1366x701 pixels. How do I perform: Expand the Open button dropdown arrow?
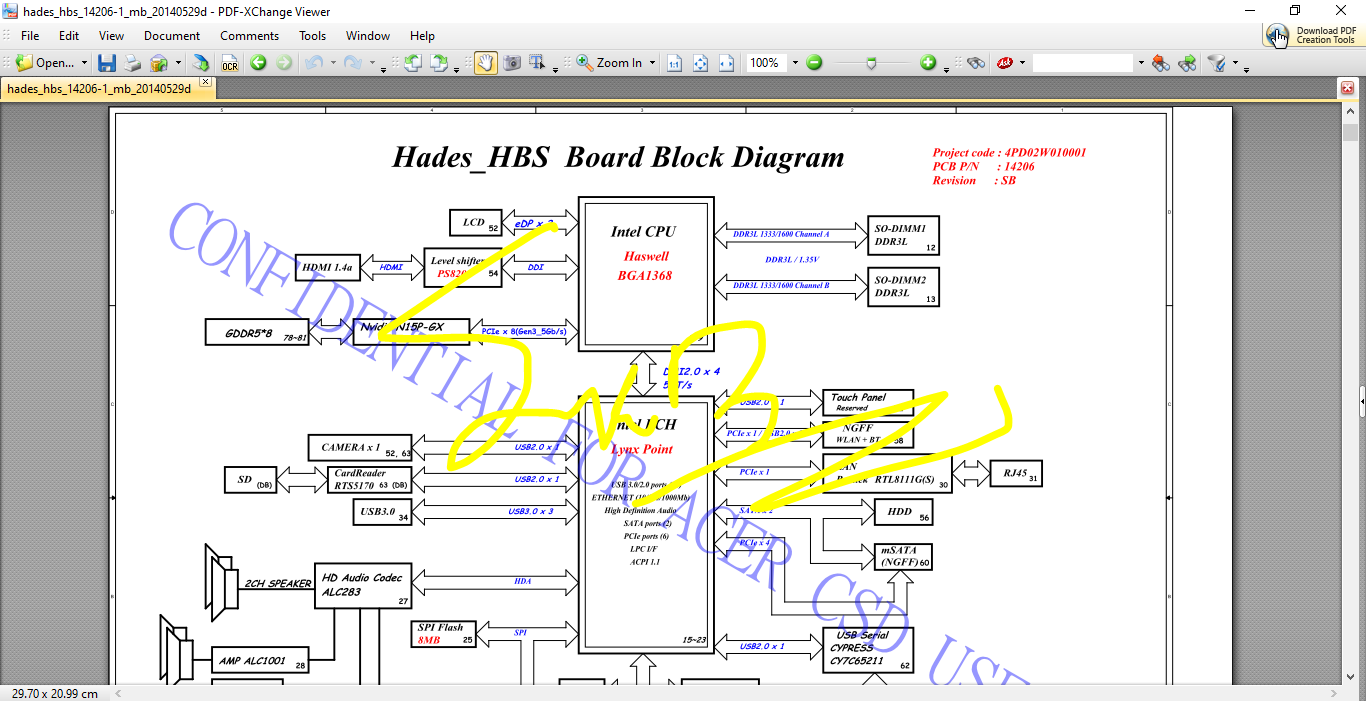(x=84, y=63)
